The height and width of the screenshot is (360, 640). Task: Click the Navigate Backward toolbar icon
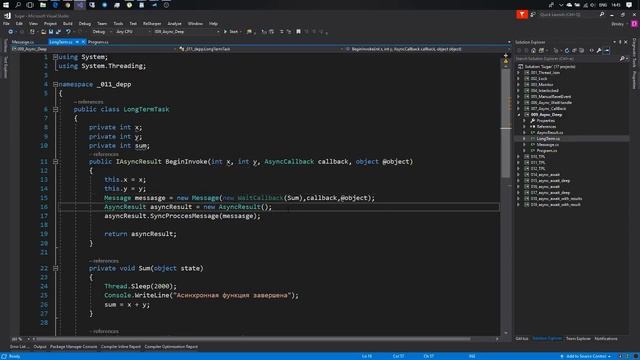11,31
